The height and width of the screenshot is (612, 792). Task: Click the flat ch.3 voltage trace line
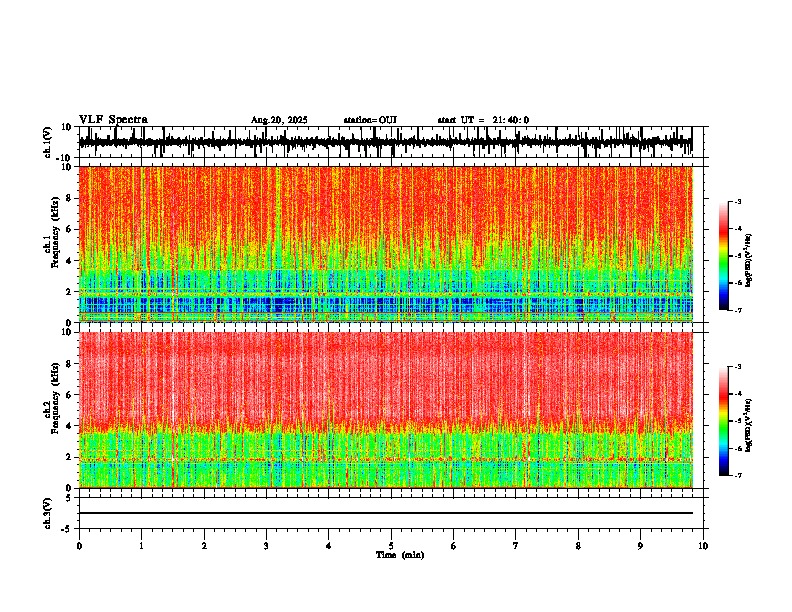tap(385, 513)
